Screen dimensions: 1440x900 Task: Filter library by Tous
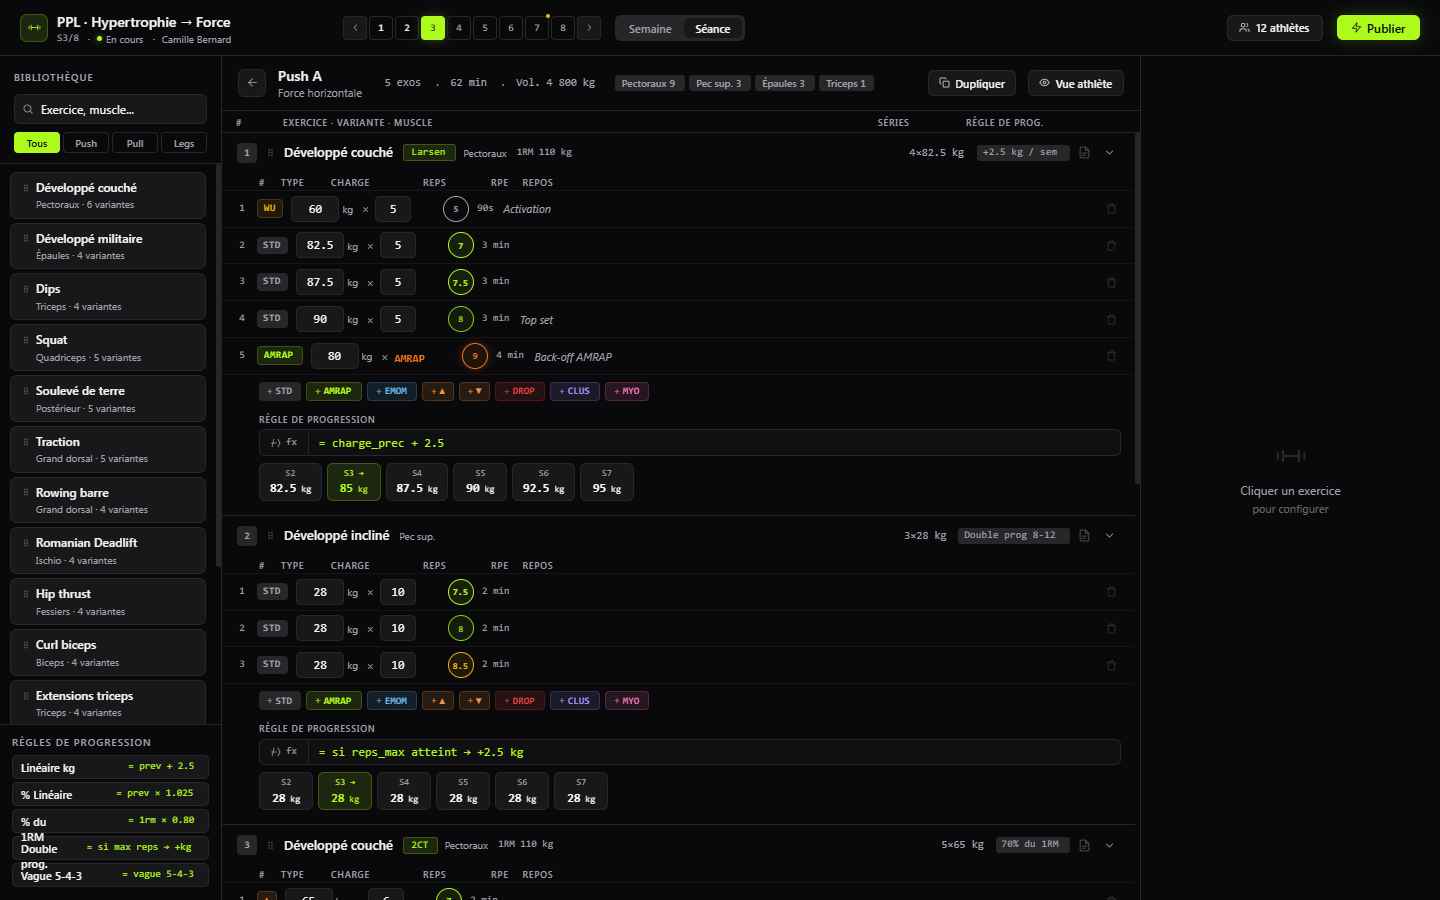(x=37, y=143)
